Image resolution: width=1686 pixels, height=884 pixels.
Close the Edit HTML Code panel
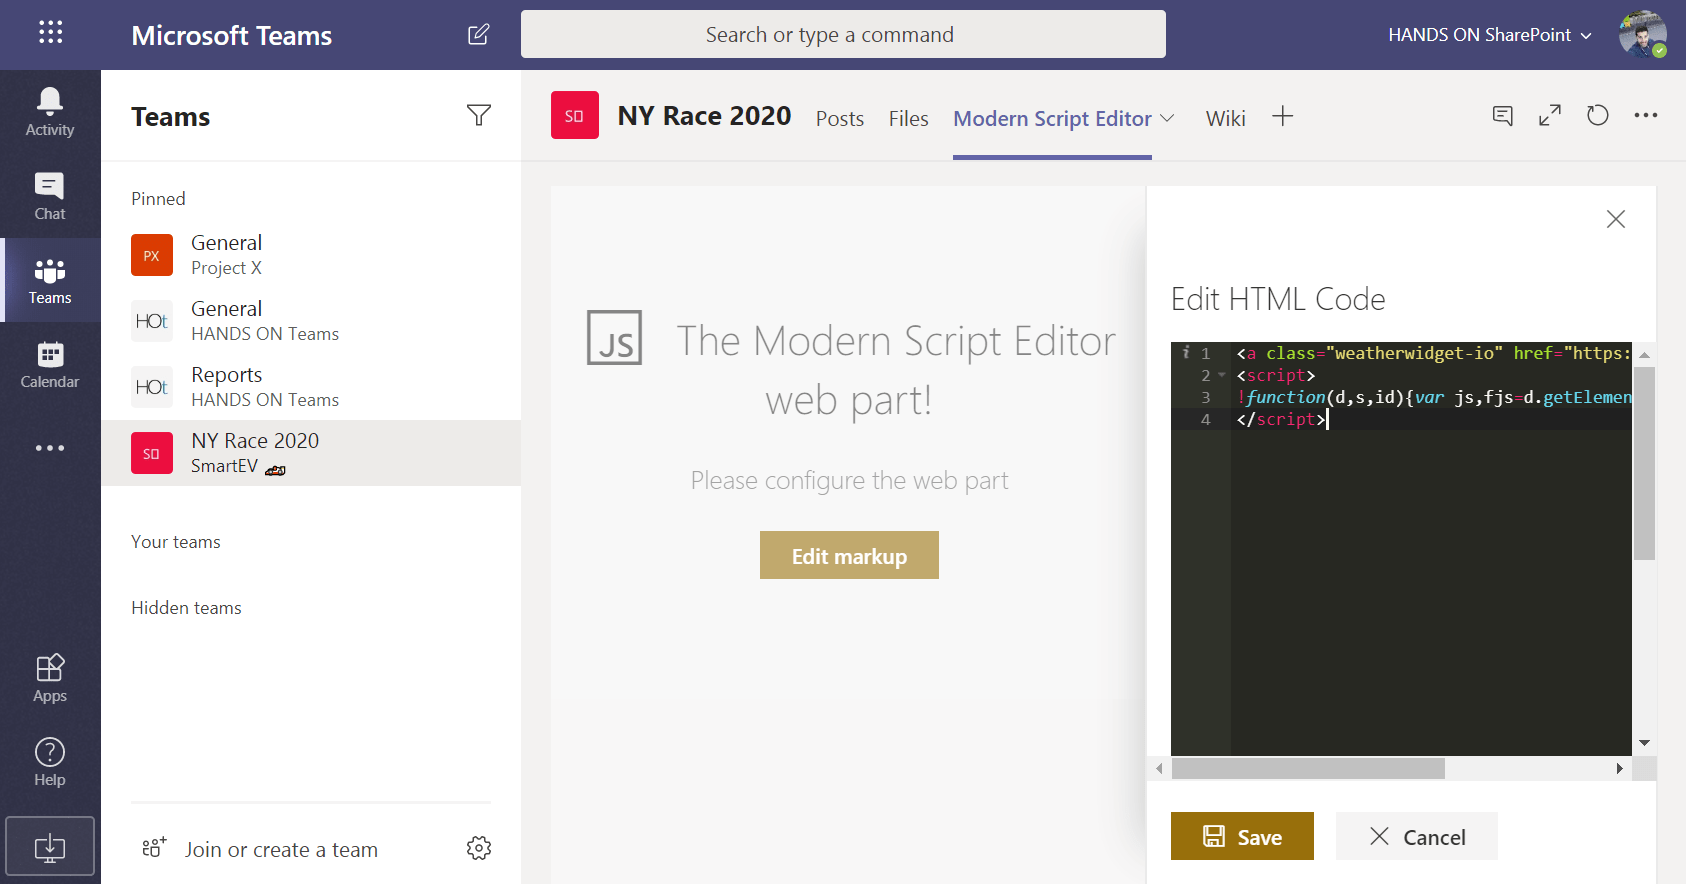[x=1616, y=219]
